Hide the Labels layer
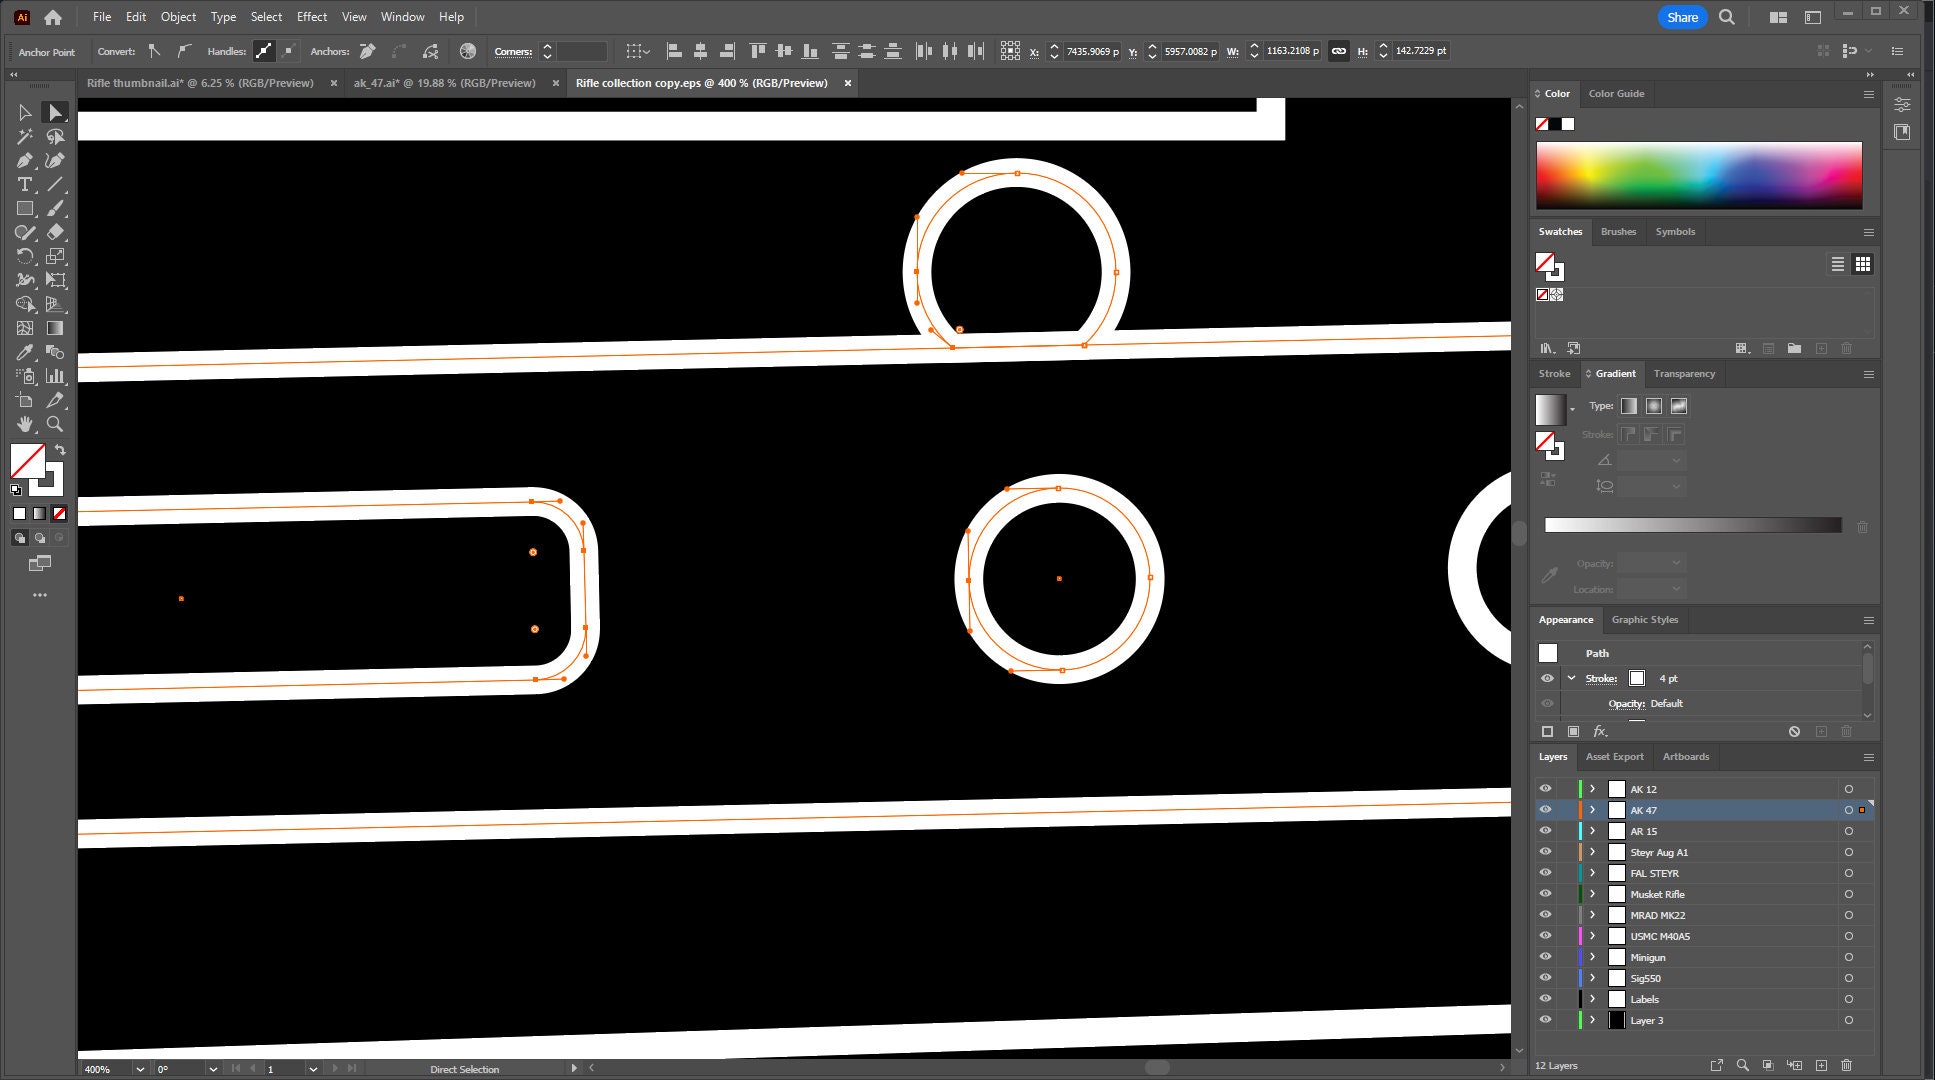The image size is (1935, 1080). 1545,999
